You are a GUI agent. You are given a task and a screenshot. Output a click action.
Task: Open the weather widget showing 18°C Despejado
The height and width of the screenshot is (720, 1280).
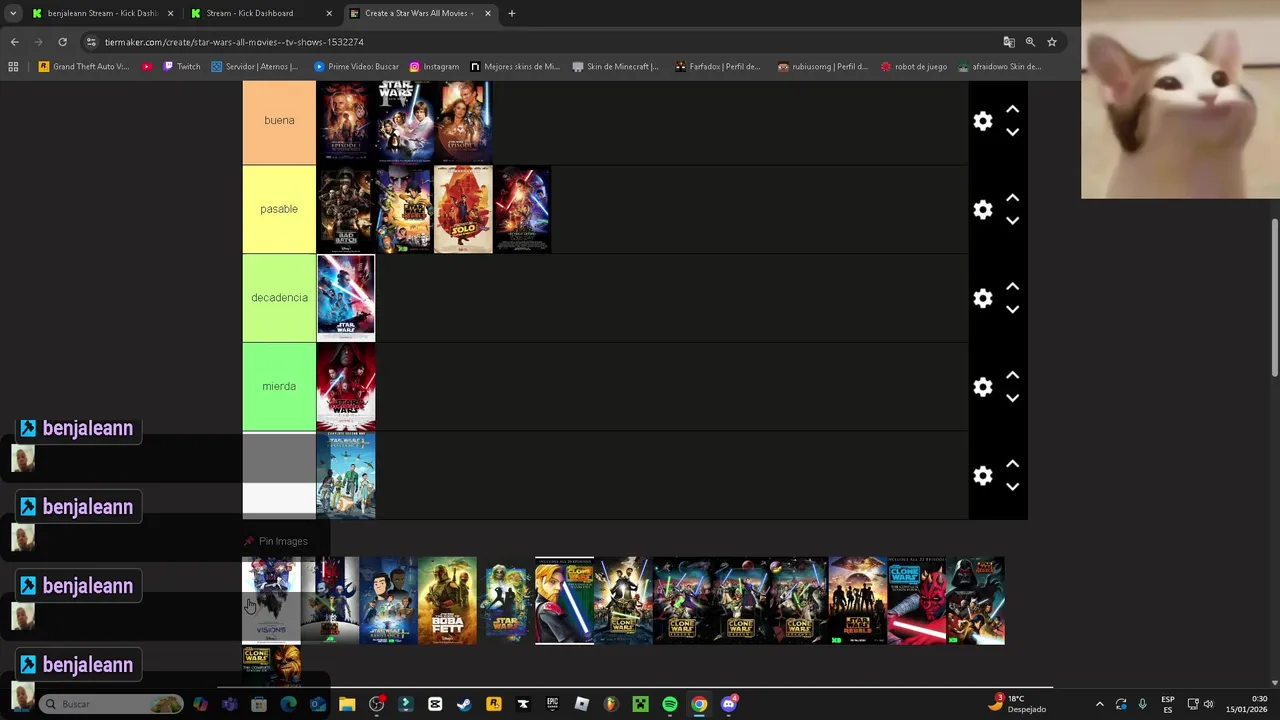[x=1018, y=704]
